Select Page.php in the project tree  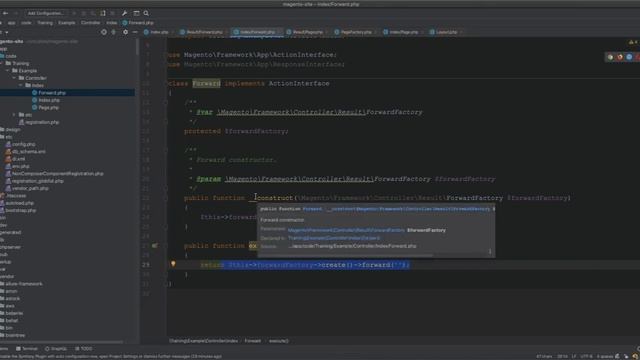click(x=49, y=107)
